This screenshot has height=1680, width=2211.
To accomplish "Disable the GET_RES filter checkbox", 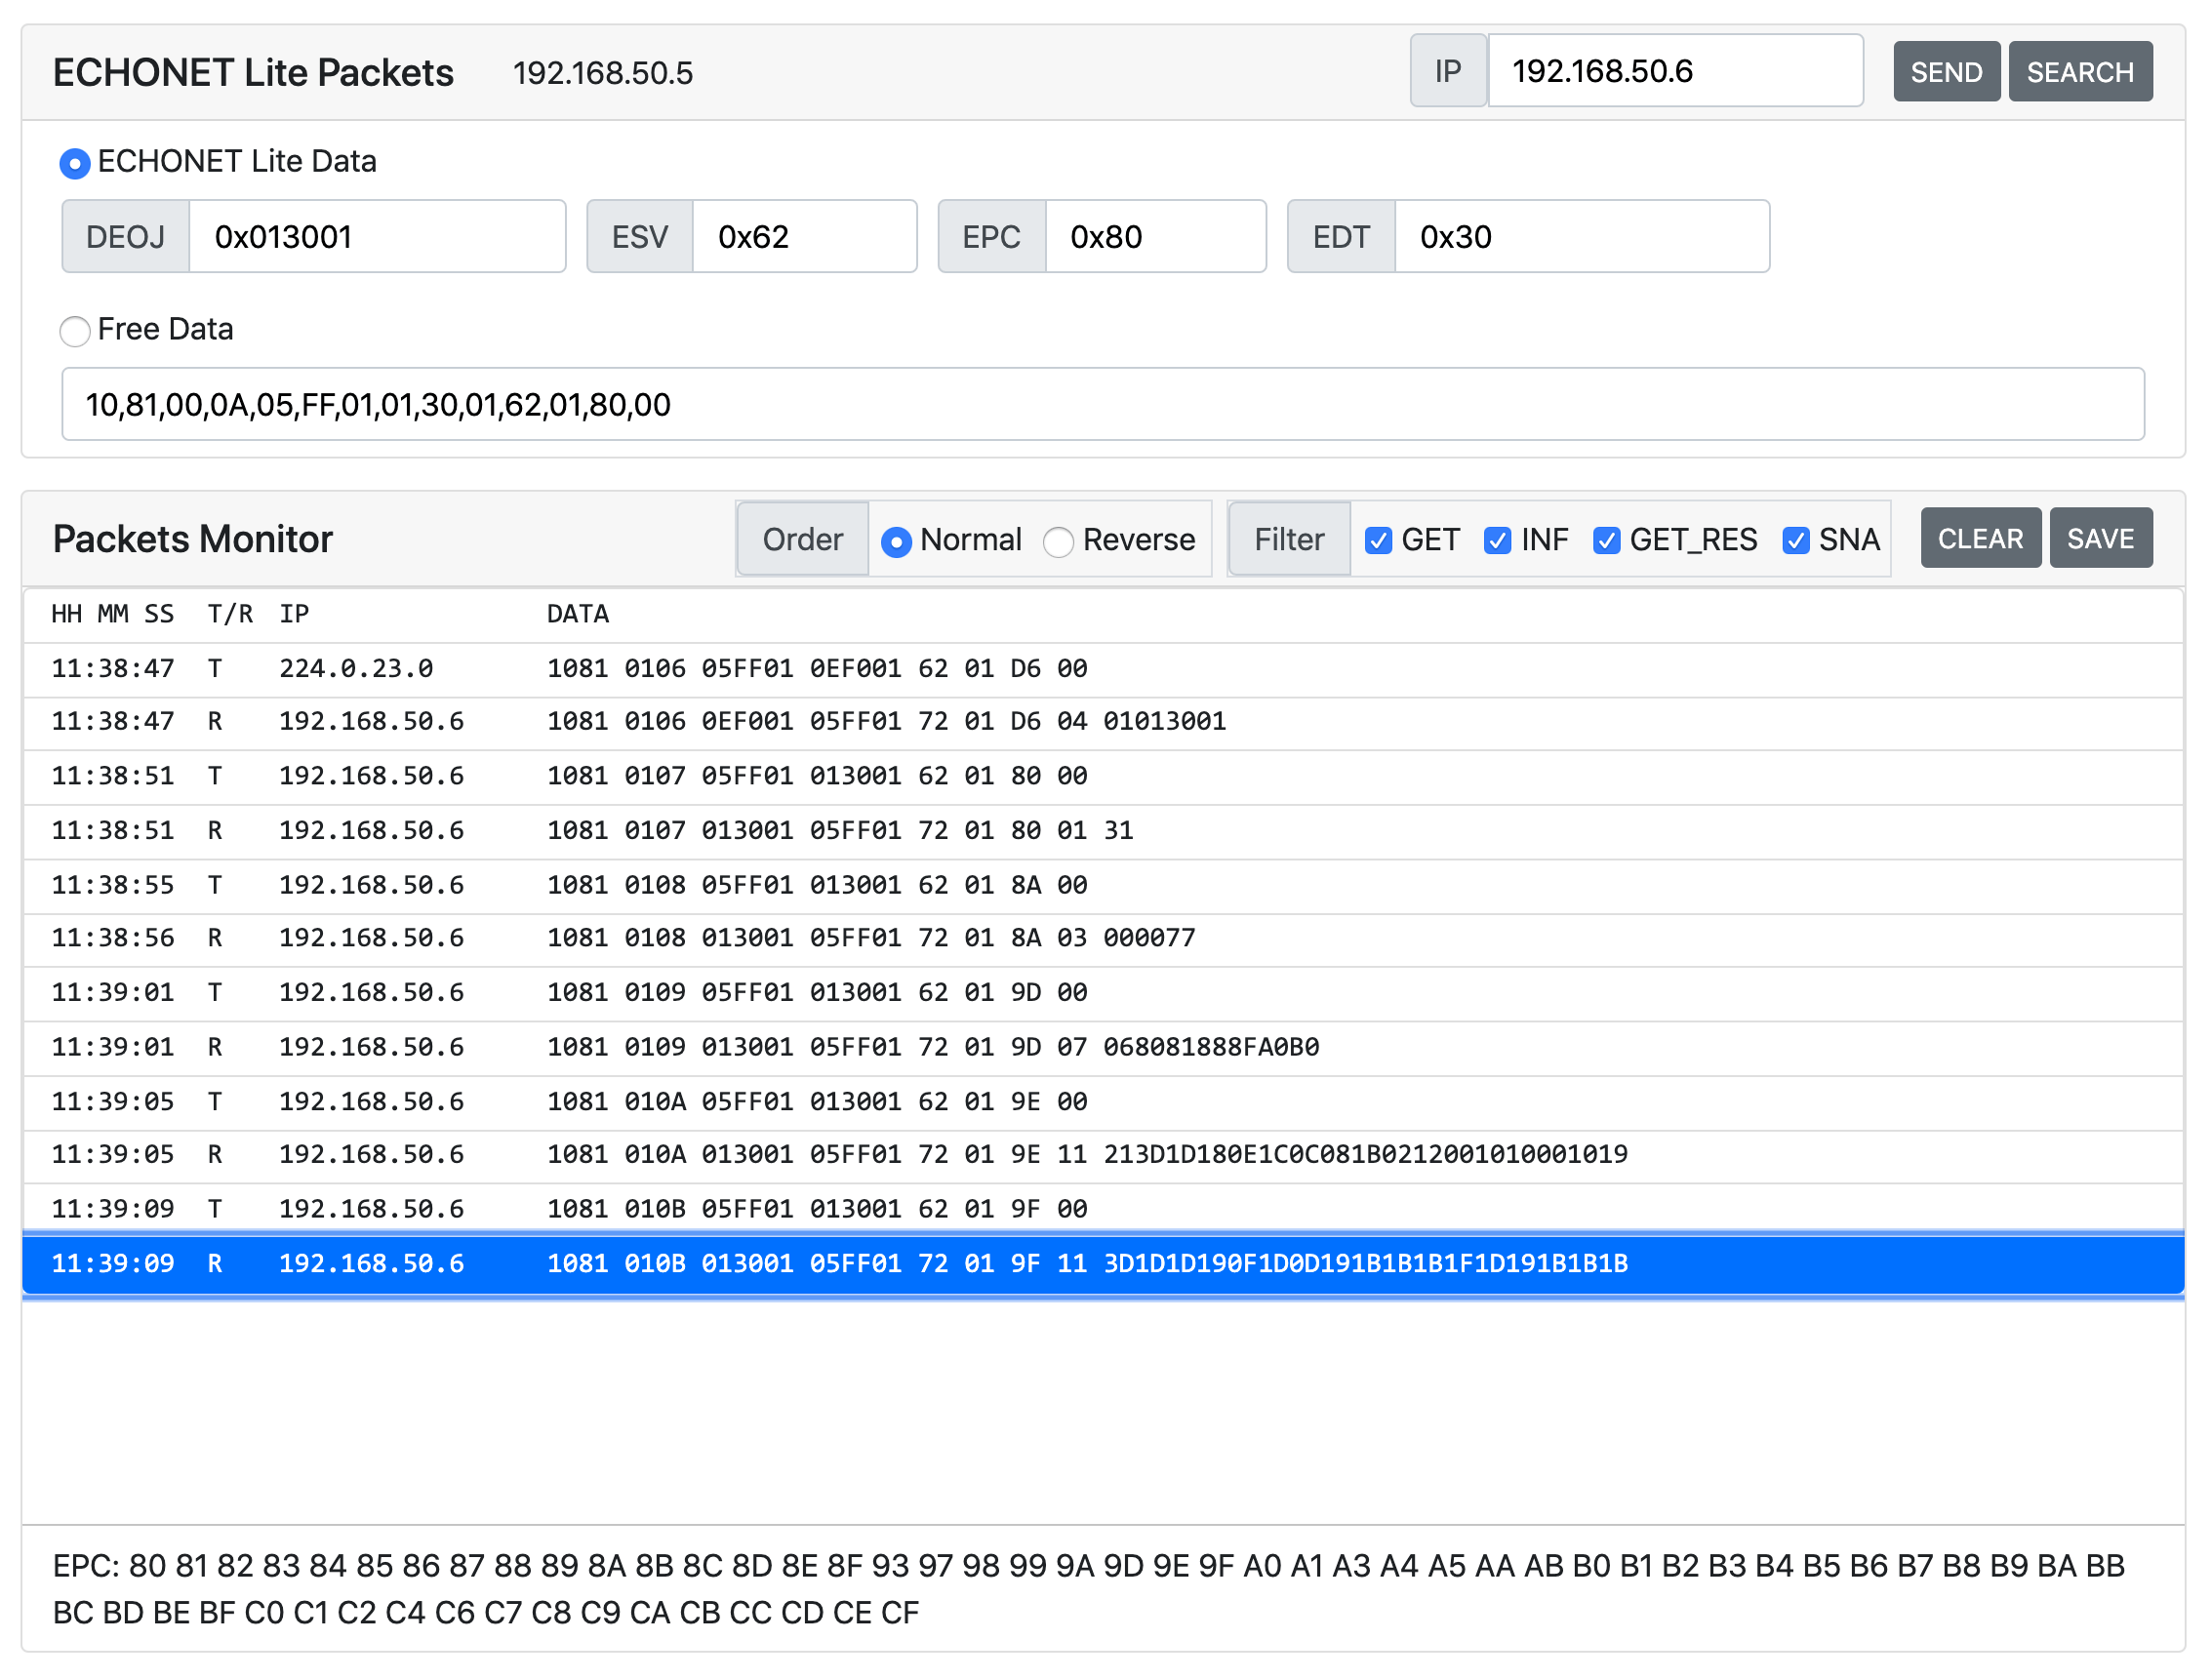I will (x=1605, y=541).
